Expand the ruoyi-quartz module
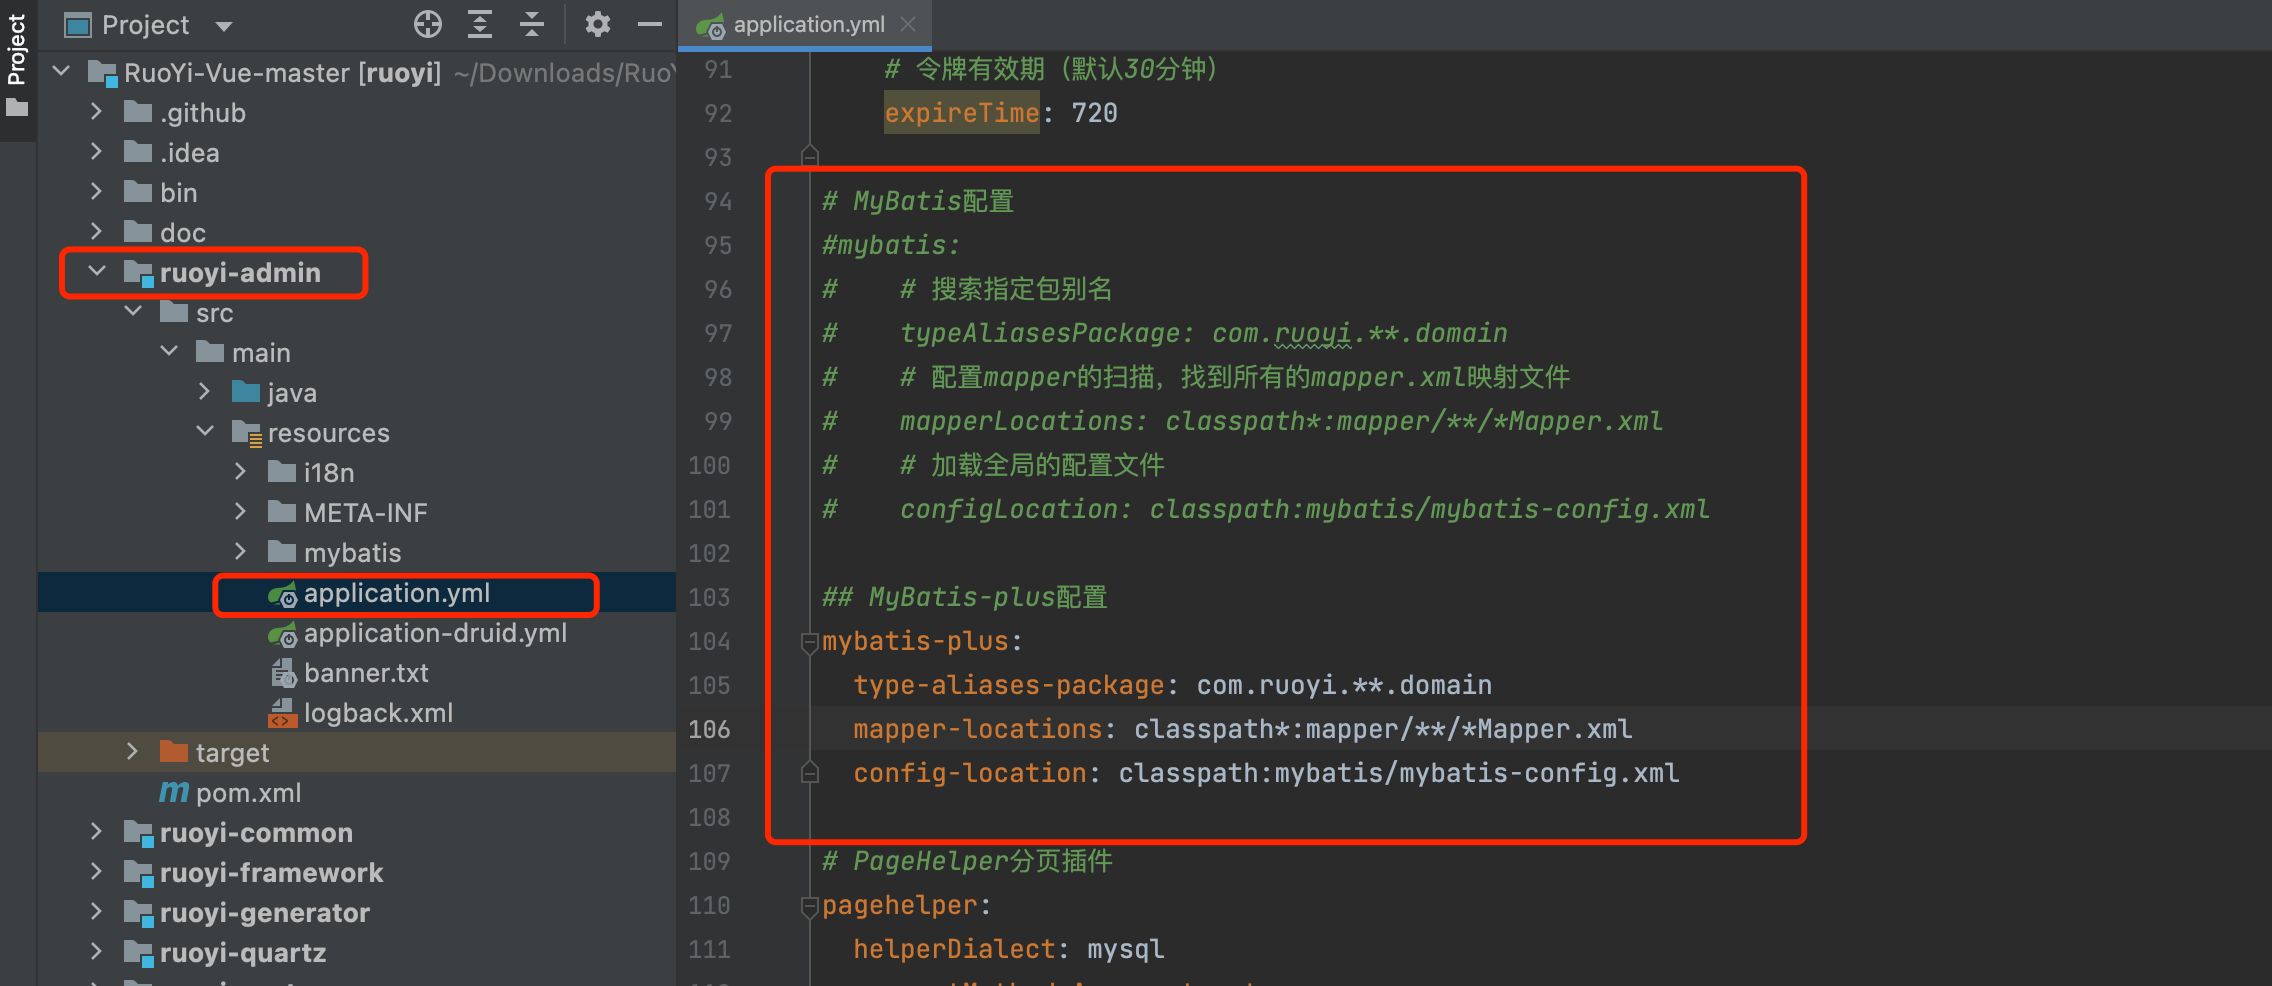The width and height of the screenshot is (2272, 986). (x=97, y=952)
